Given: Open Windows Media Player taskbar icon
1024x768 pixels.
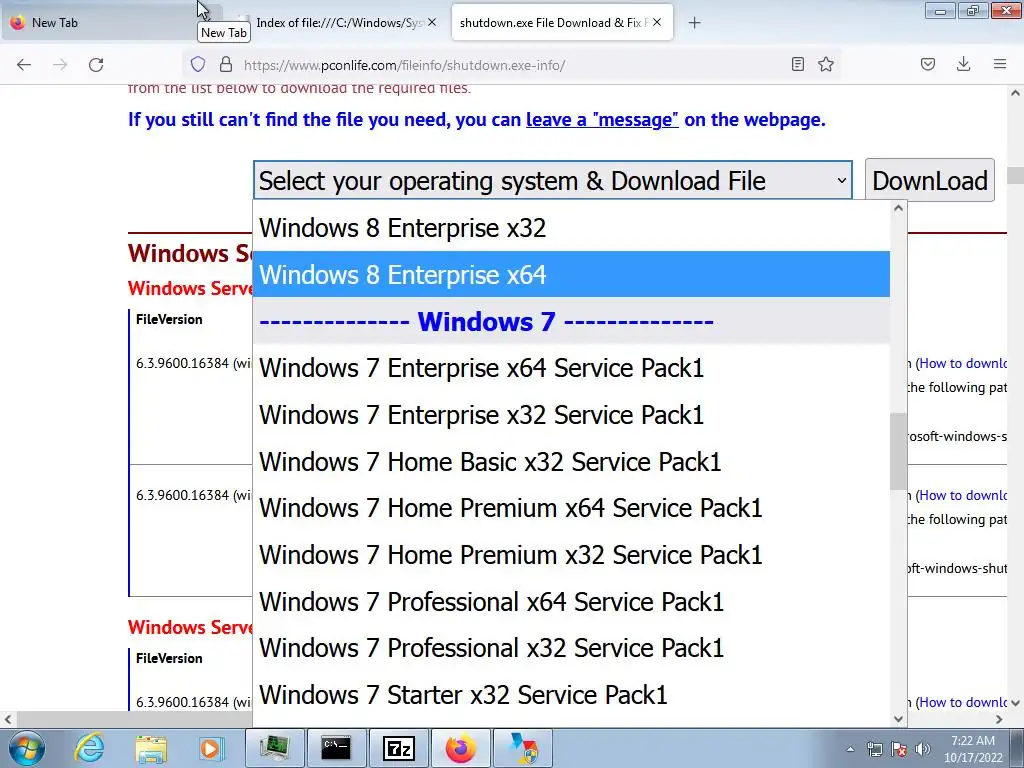Looking at the screenshot, I should (212, 748).
